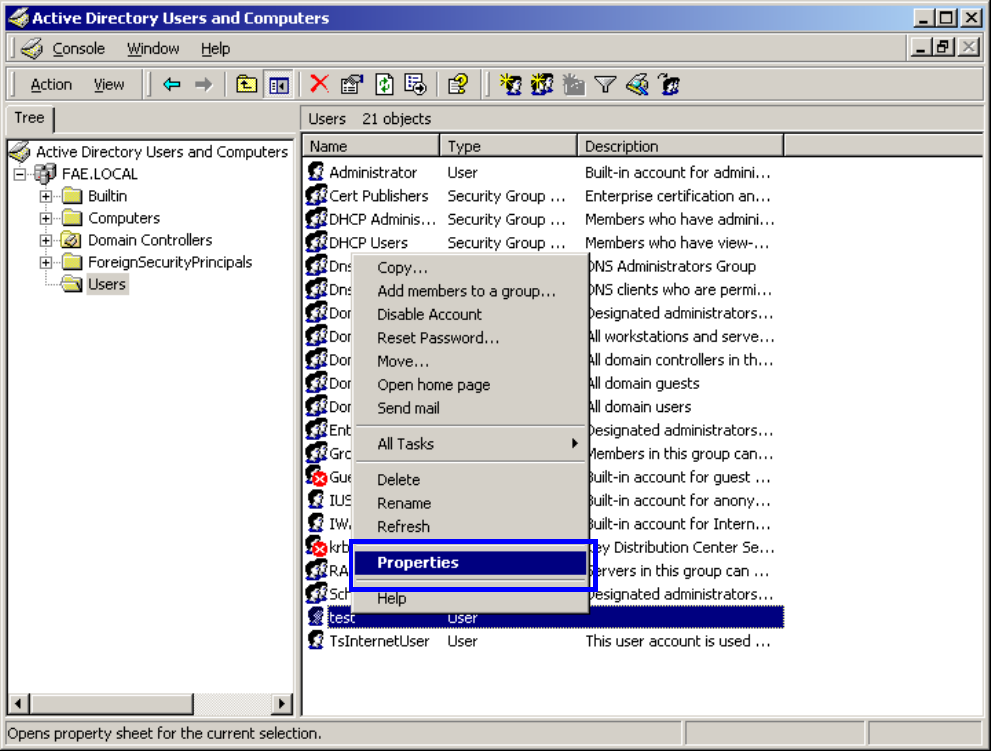Collapse the FAE.LOCAL tree node

20,174
